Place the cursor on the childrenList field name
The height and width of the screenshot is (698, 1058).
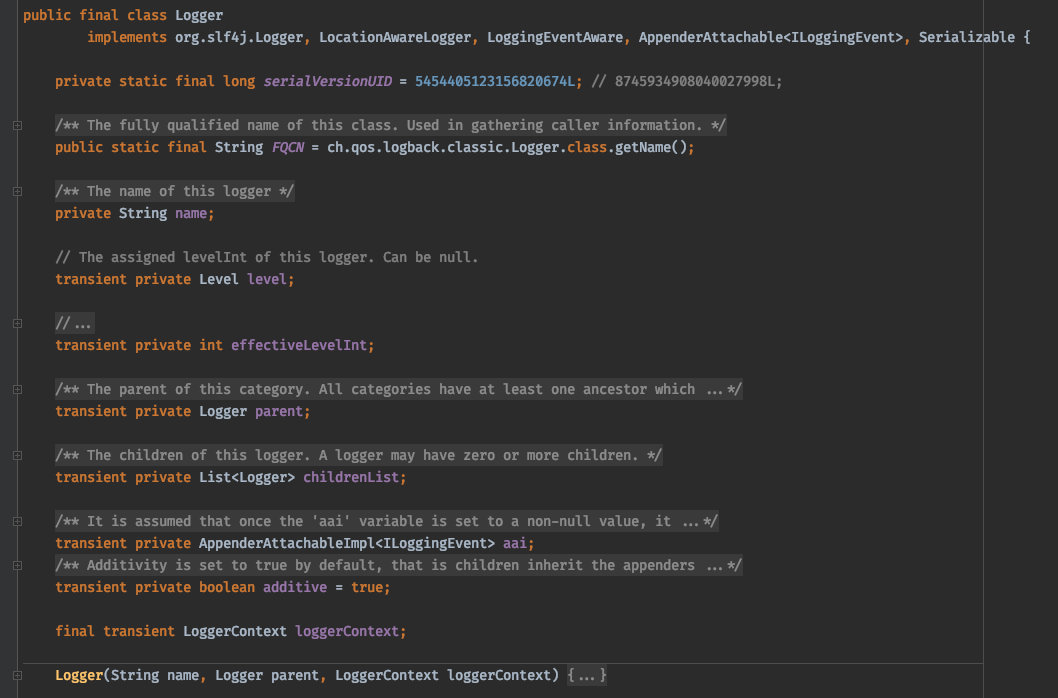tap(352, 477)
